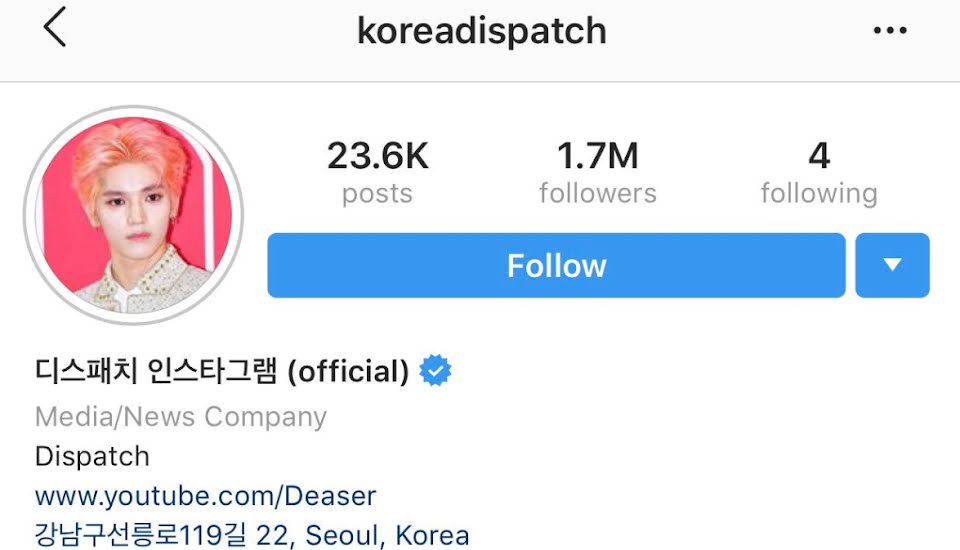960x550 pixels.
Task: Tap the Korean display name 디스패치 인스타그램
Action: click(156, 371)
